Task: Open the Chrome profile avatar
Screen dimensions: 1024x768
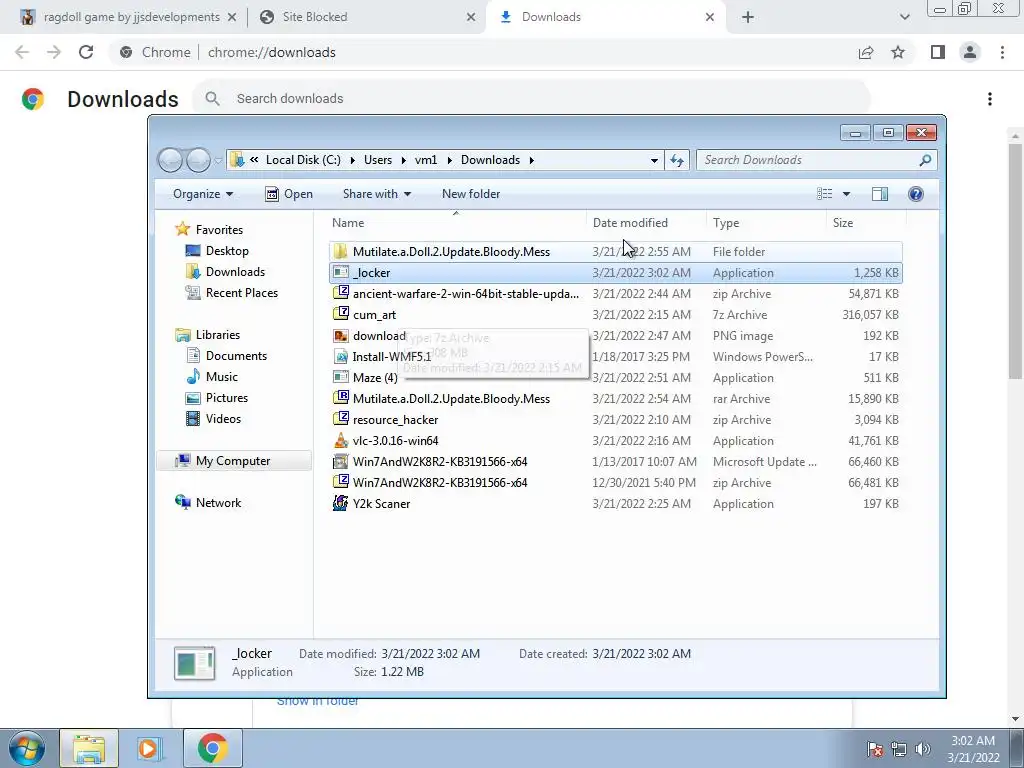Action: (970, 52)
